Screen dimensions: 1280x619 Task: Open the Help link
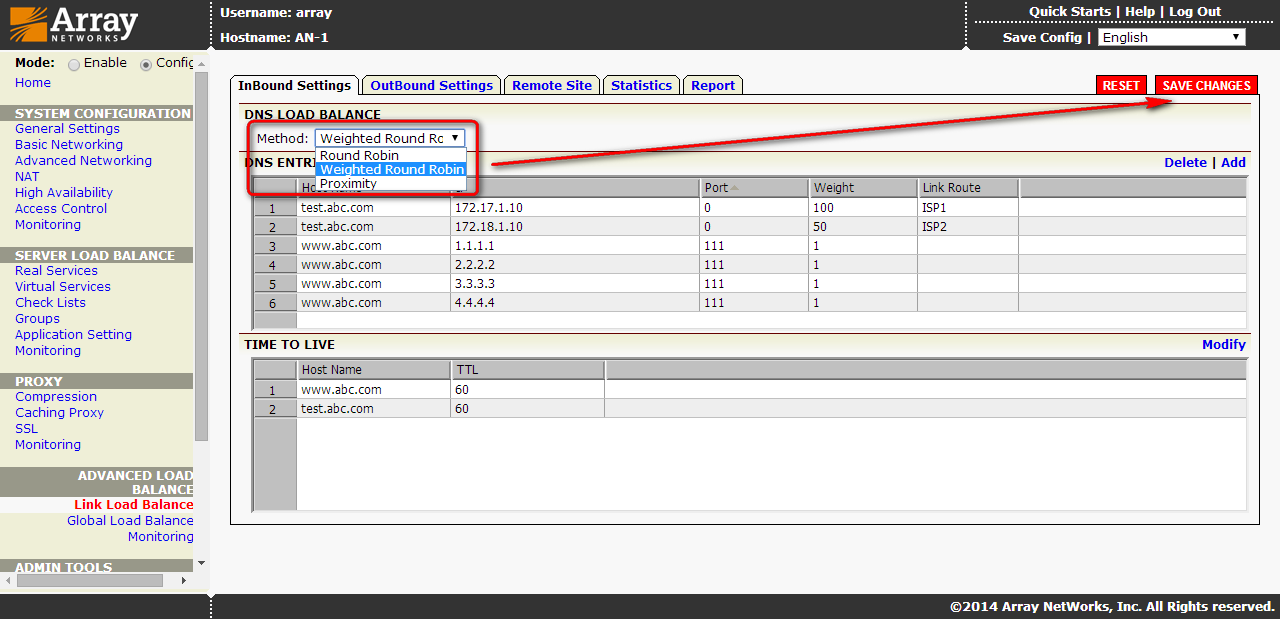click(x=1140, y=11)
